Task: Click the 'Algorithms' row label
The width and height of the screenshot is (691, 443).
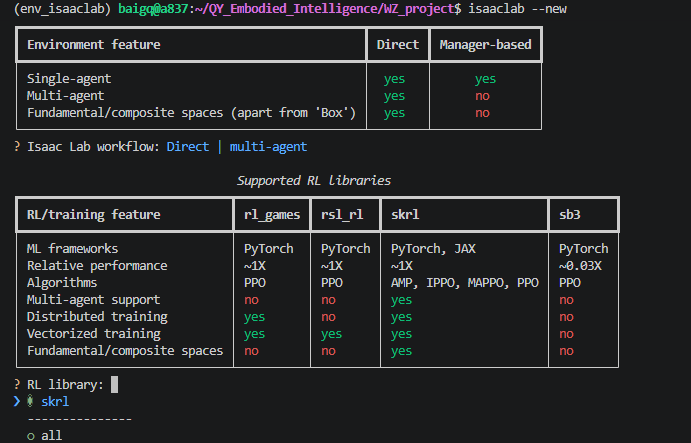Action: pyautogui.click(x=62, y=283)
